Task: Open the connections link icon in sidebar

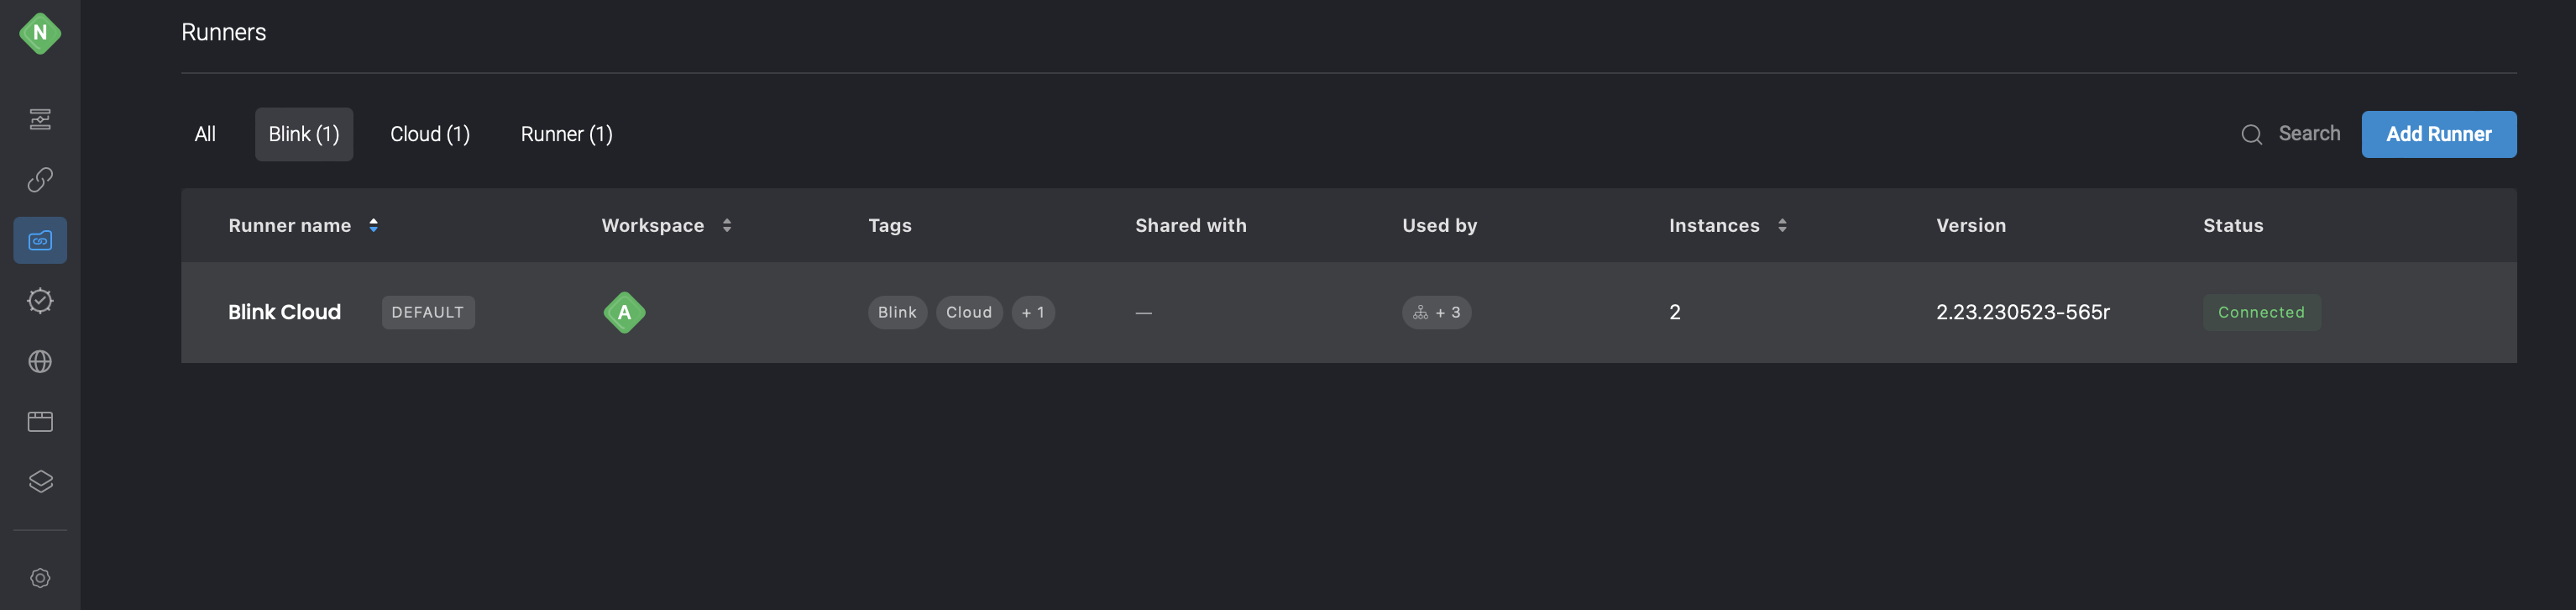Action: click(x=40, y=180)
